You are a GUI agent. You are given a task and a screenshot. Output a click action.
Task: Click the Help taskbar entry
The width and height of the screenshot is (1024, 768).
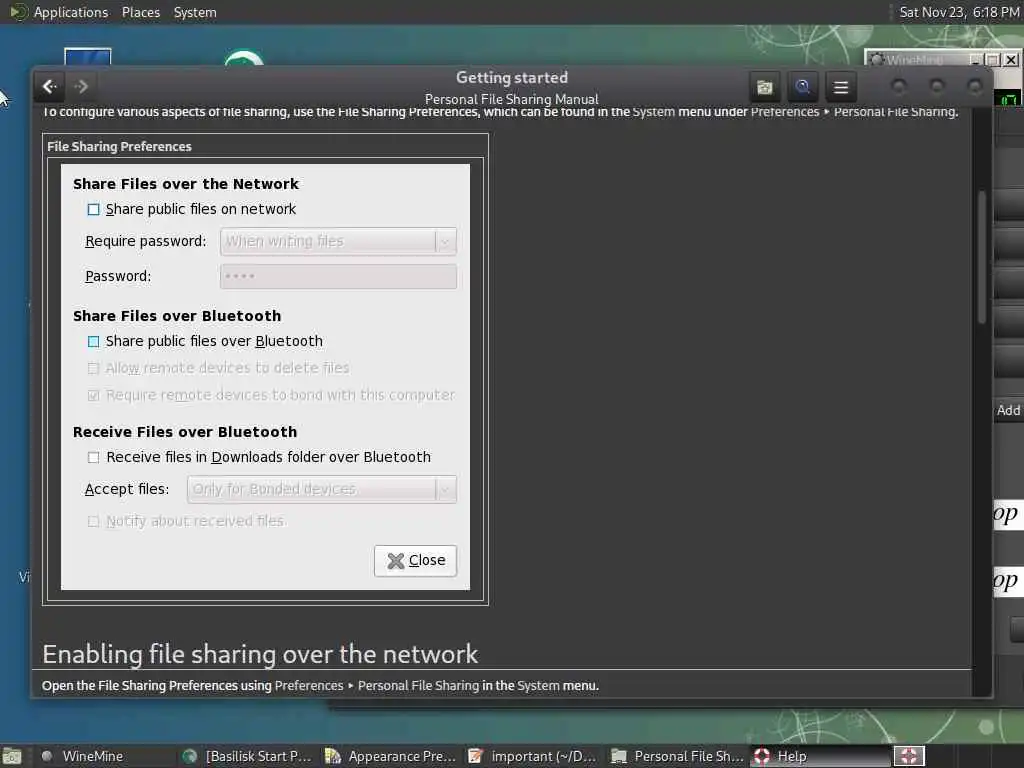[x=820, y=756]
